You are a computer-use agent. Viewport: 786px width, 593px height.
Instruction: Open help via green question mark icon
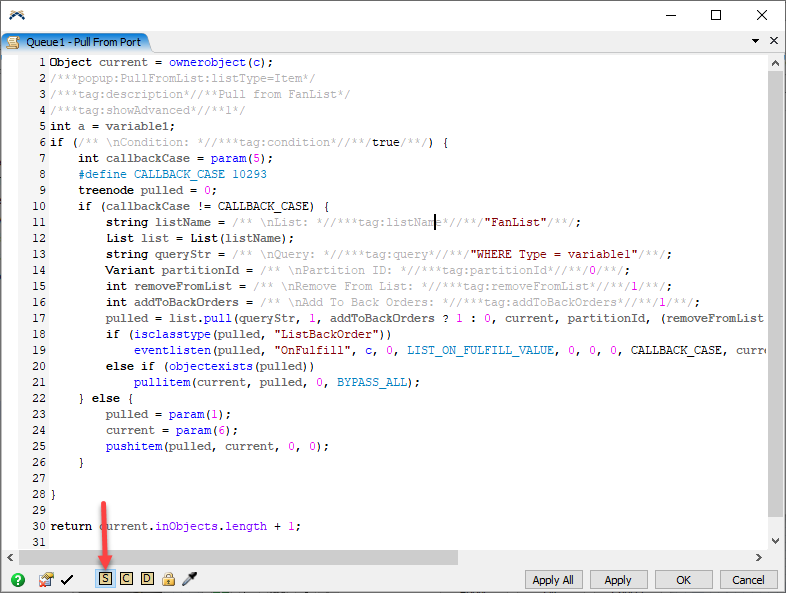coord(18,580)
